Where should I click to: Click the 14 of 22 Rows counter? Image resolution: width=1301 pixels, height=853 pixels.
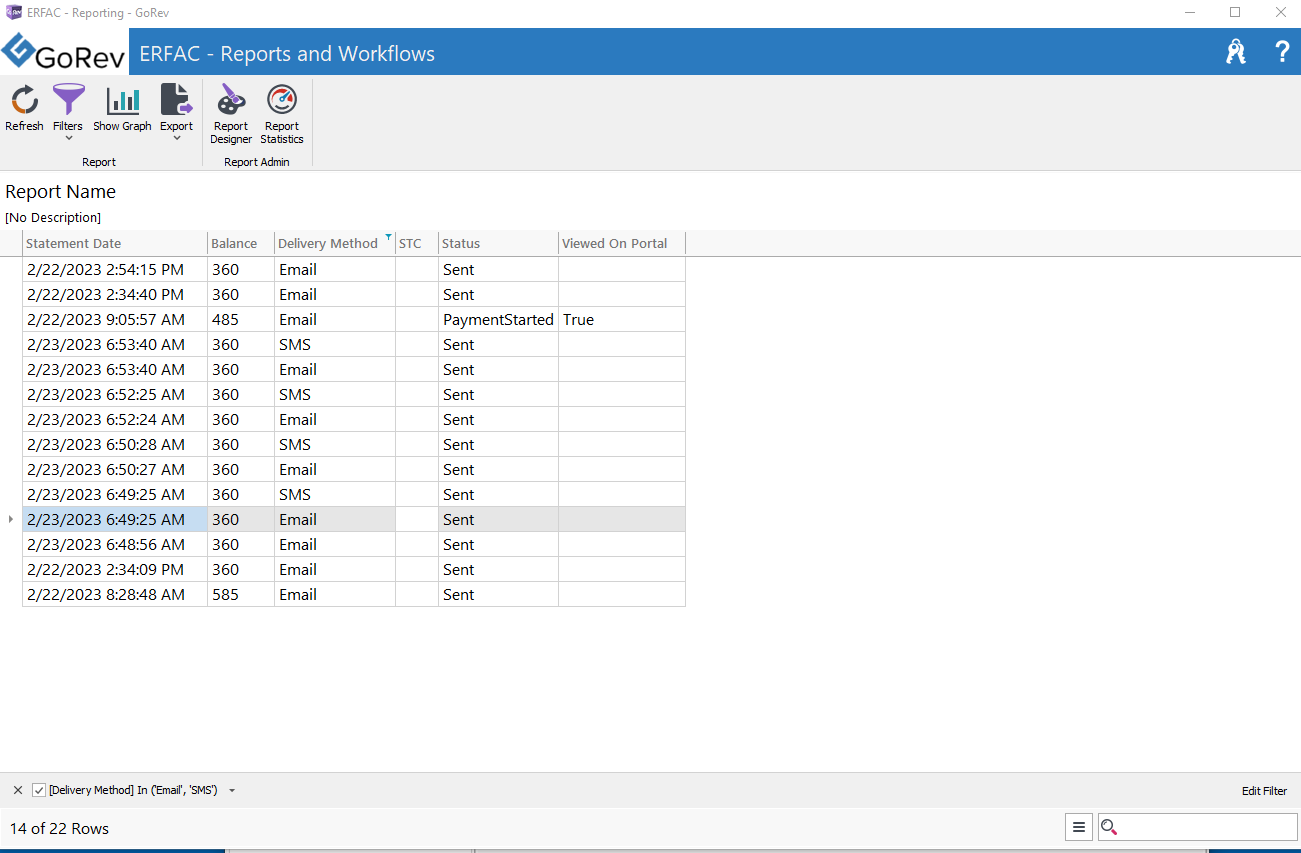59,828
